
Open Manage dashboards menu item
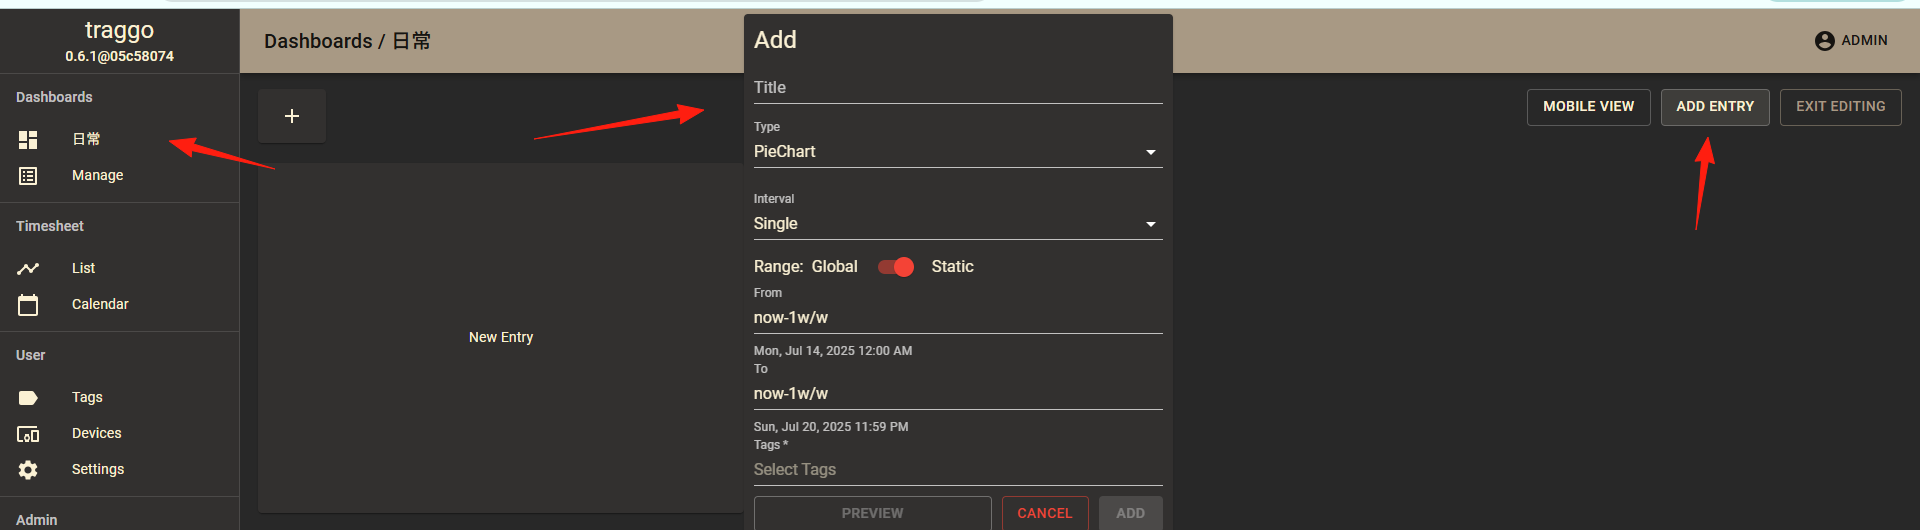119,175
